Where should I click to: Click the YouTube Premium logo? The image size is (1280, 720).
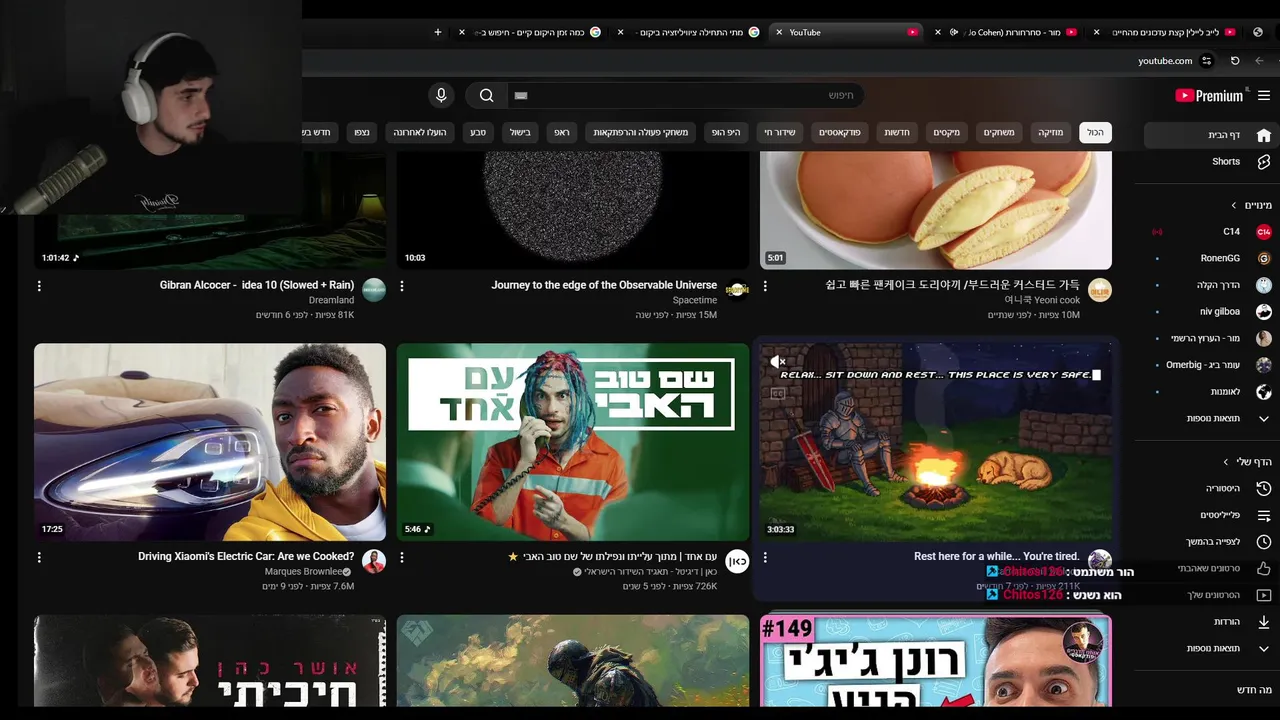click(x=1210, y=96)
